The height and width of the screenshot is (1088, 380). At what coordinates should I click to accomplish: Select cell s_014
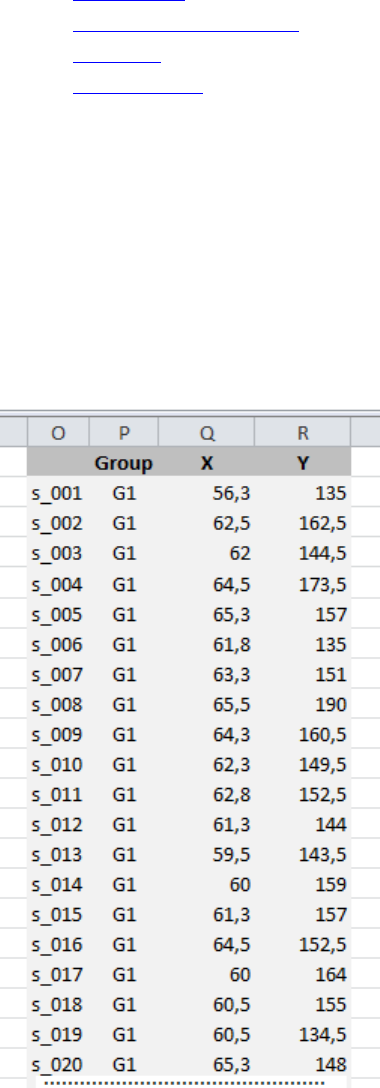pyautogui.click(x=58, y=885)
